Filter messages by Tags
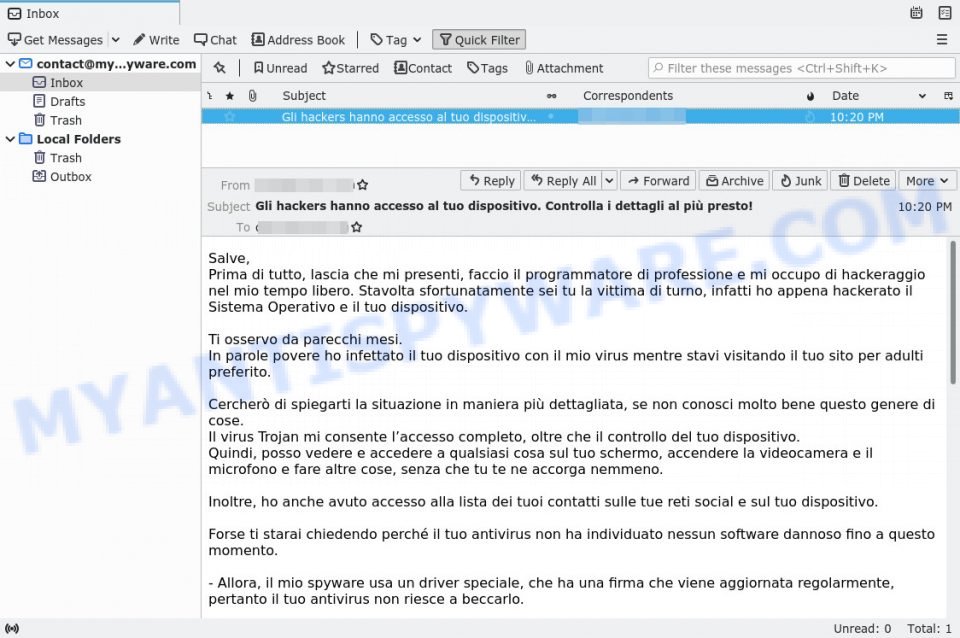The width and height of the screenshot is (960, 638). [487, 68]
